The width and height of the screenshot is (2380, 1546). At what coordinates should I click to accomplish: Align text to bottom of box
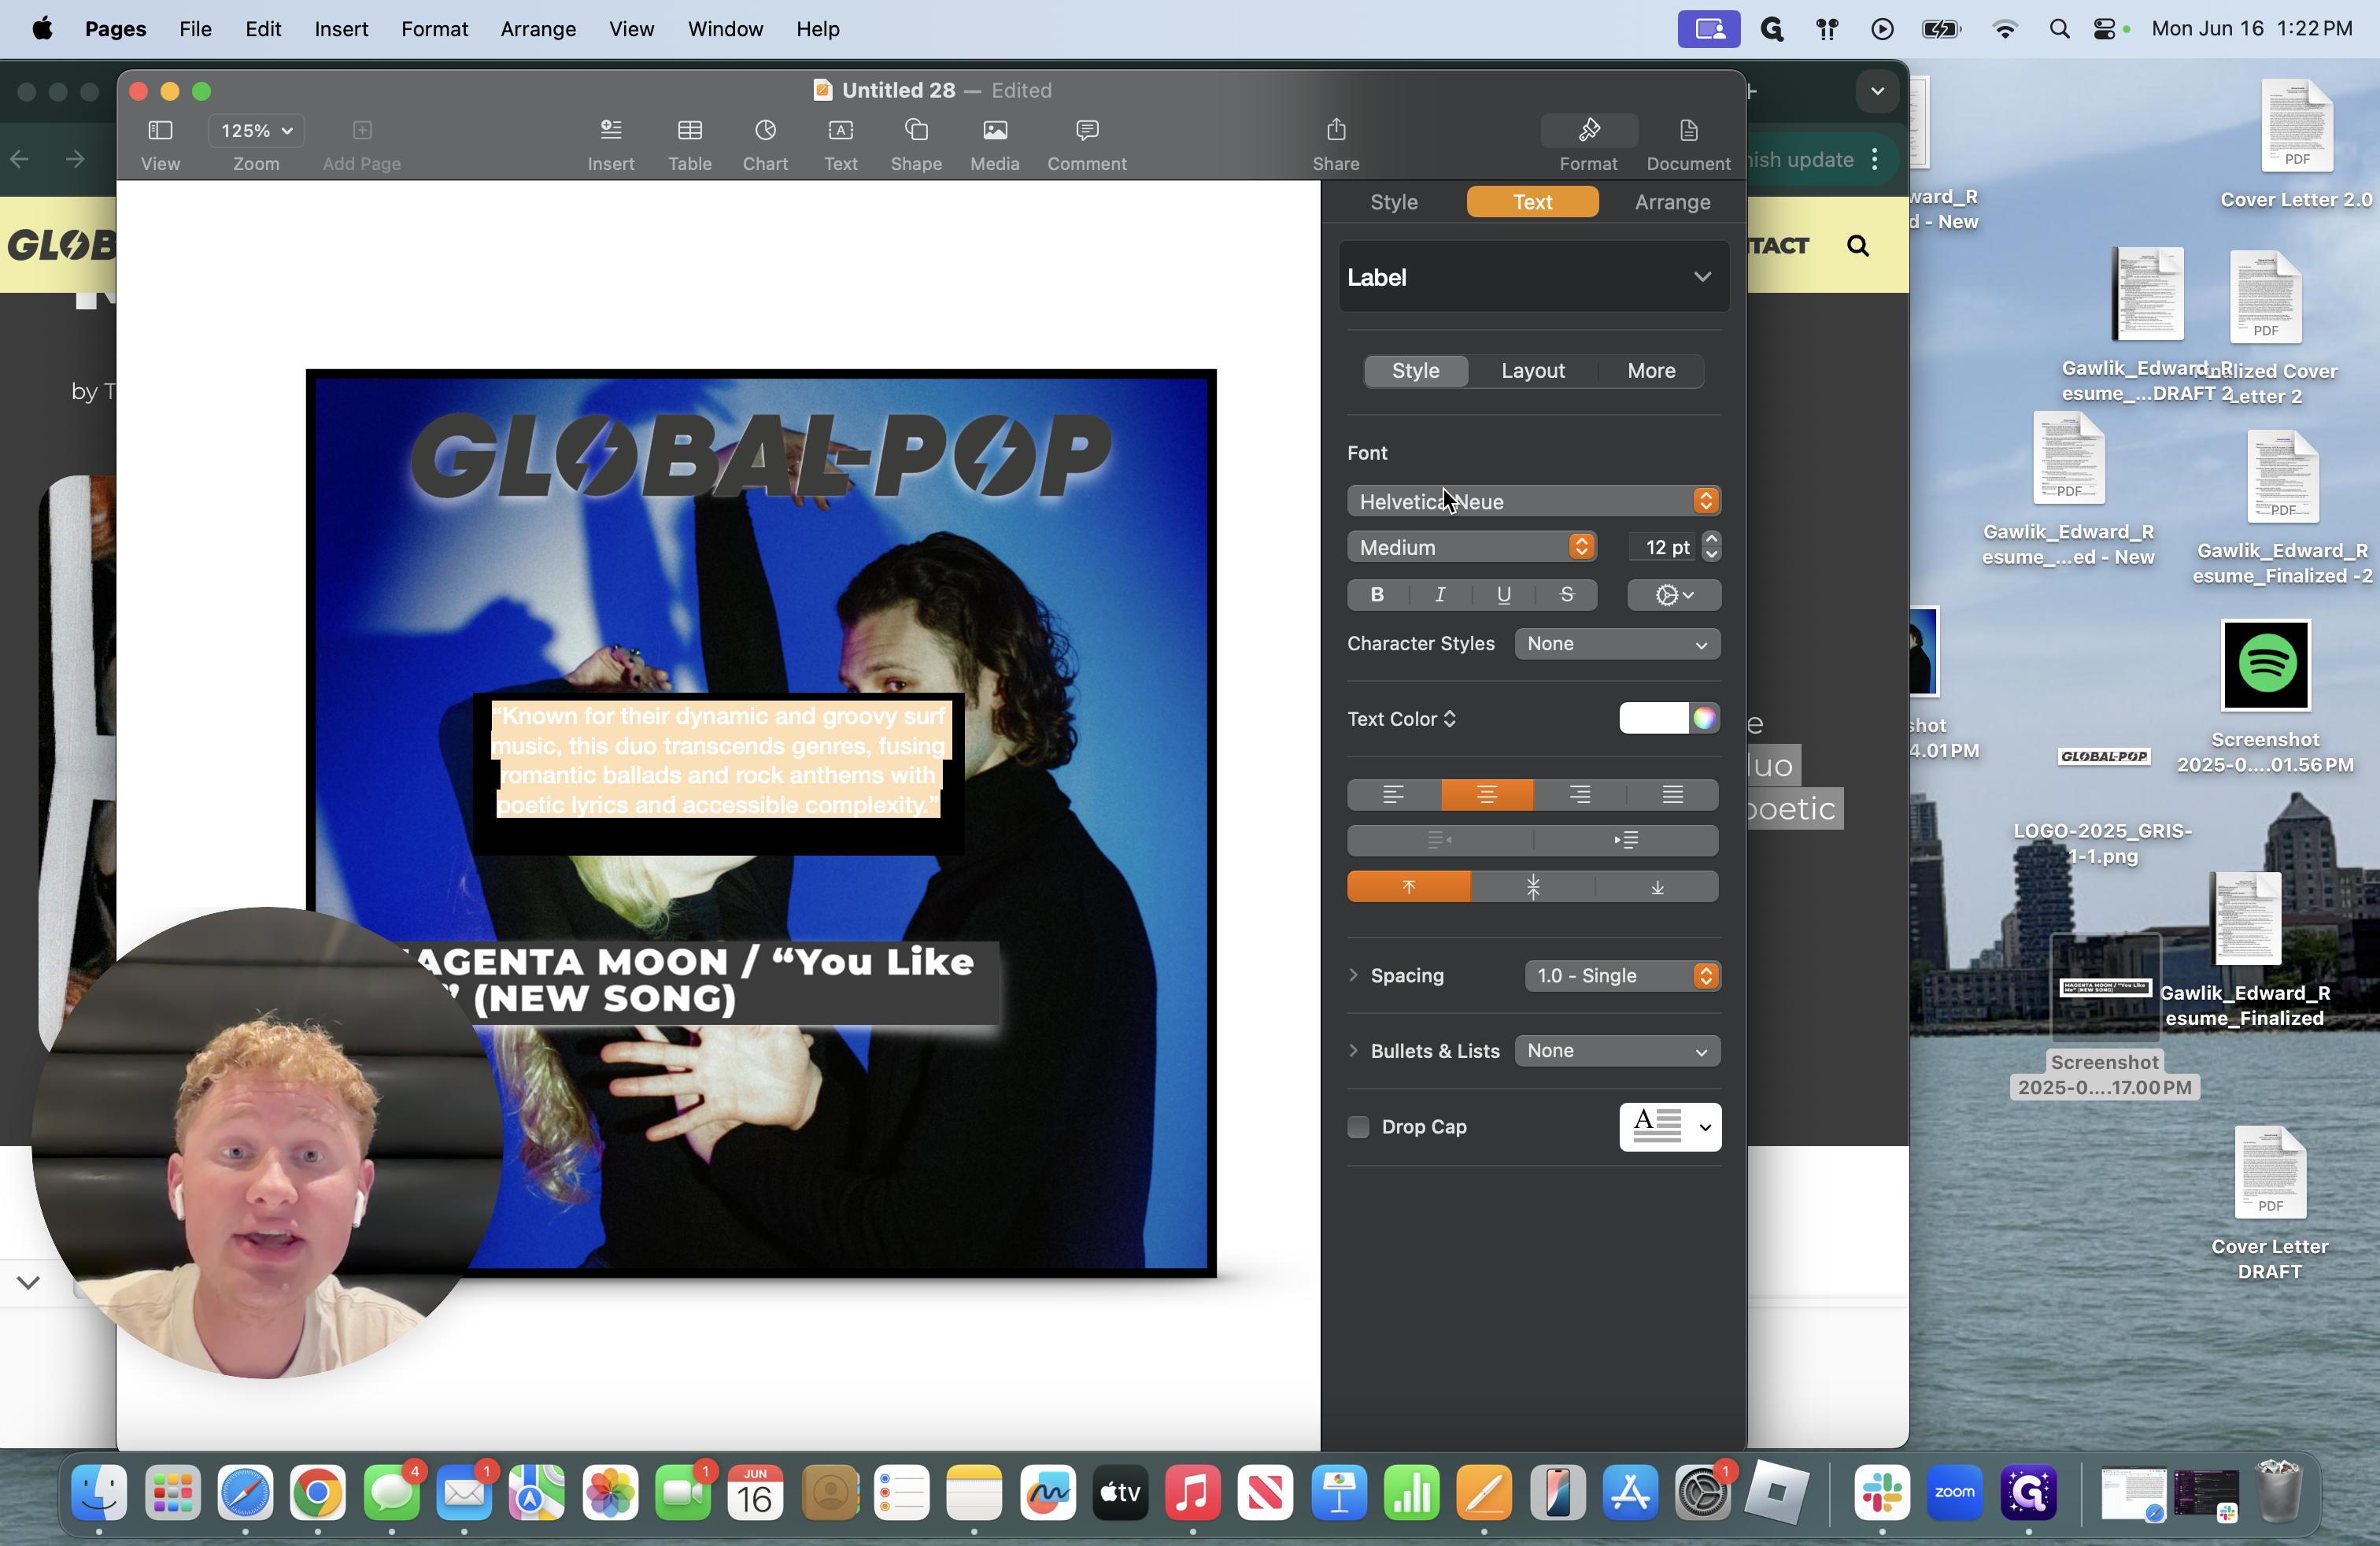[x=1657, y=887]
